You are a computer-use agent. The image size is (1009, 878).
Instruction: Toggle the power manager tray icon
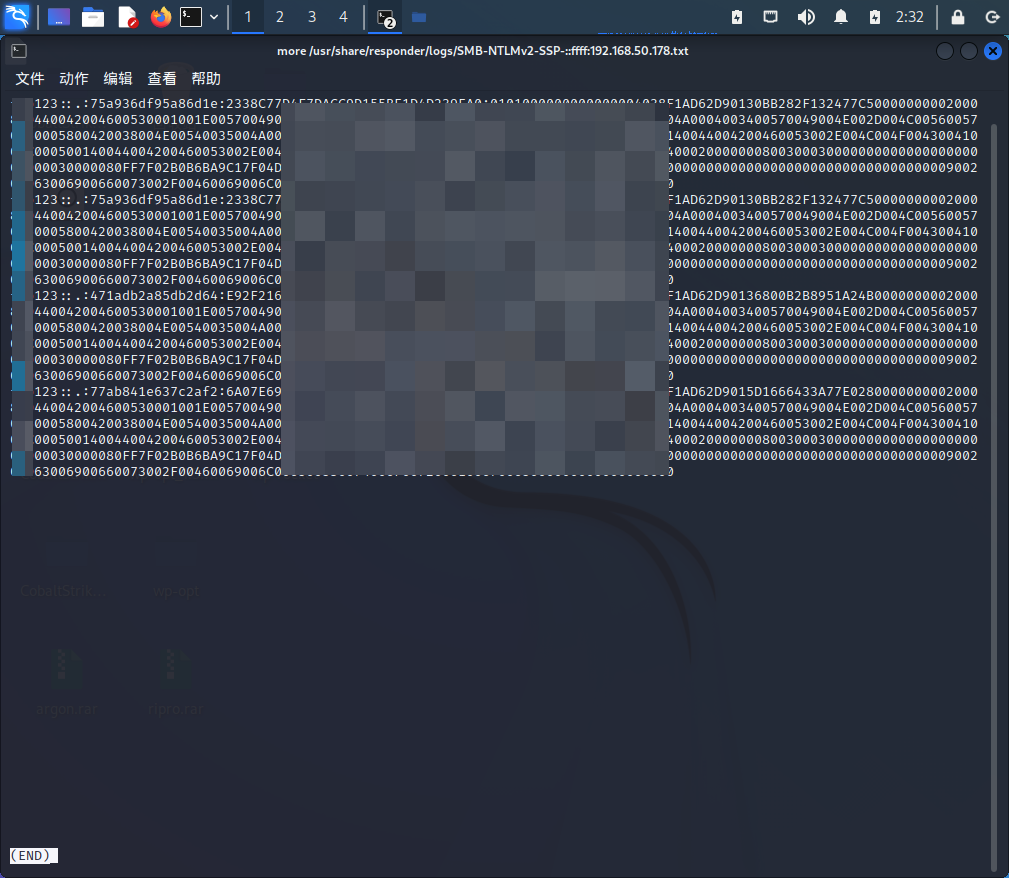point(737,16)
